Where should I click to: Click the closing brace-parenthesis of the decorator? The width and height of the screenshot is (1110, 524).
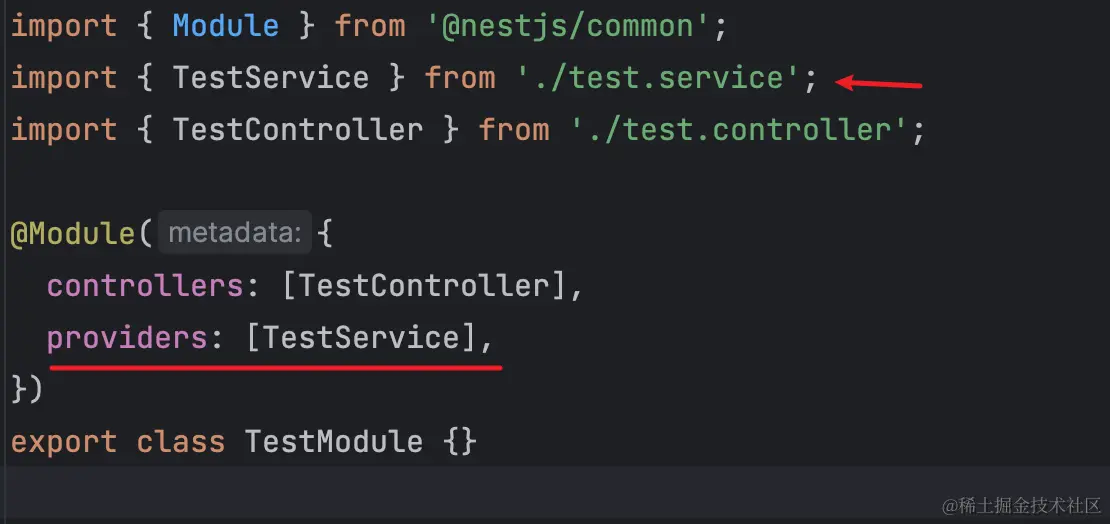point(27,390)
